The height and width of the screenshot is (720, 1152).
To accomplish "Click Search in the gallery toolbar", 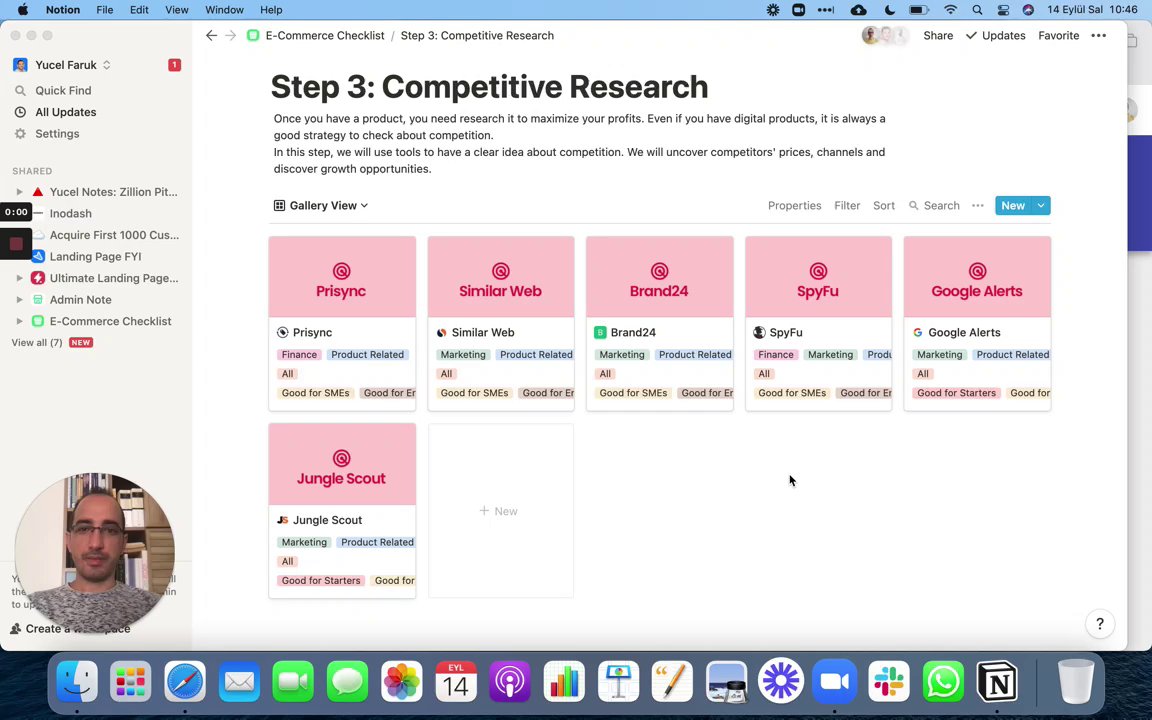I will click(935, 206).
